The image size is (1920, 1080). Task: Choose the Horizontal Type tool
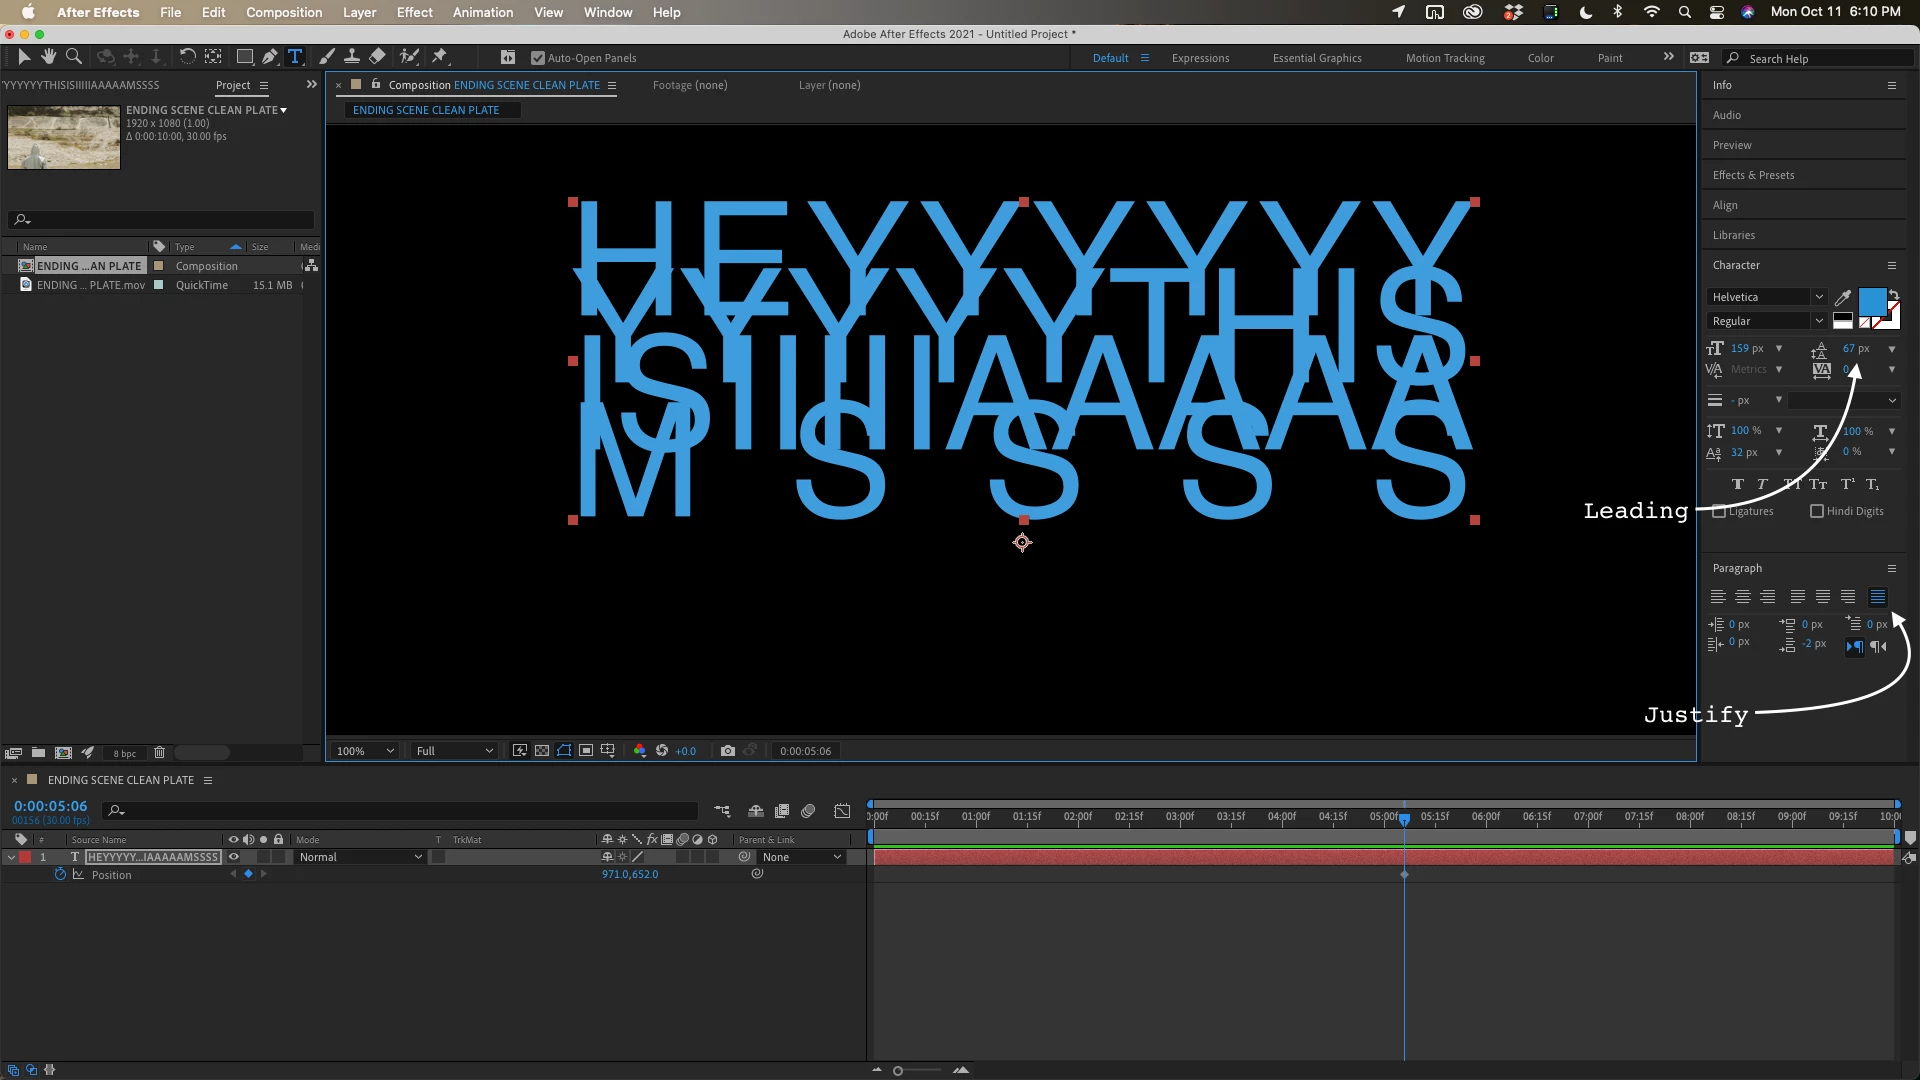coord(295,57)
